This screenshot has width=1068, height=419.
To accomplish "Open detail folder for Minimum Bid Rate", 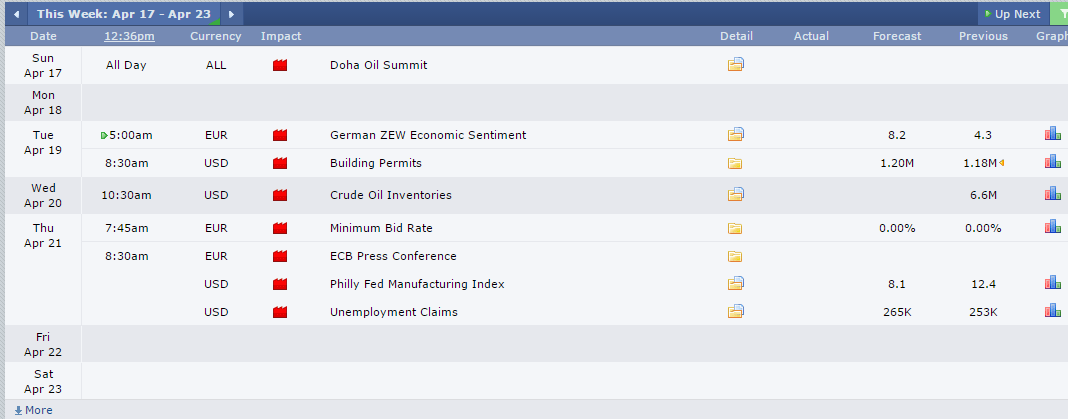I will point(734,228).
